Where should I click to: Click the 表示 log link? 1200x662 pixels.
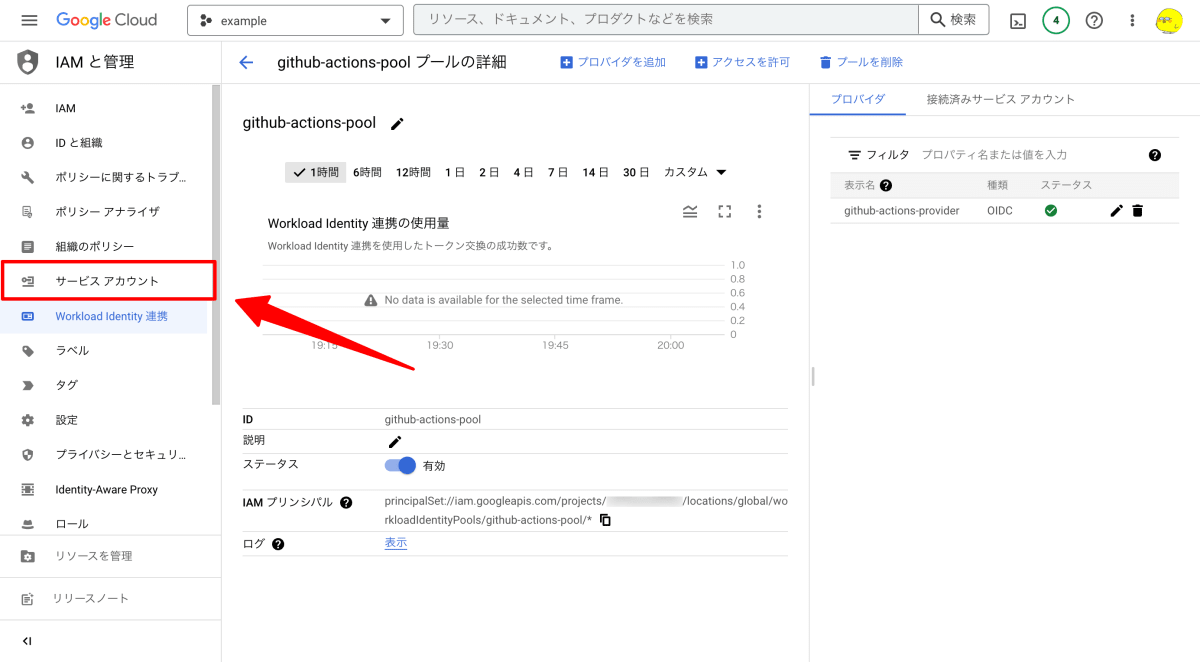click(x=396, y=543)
